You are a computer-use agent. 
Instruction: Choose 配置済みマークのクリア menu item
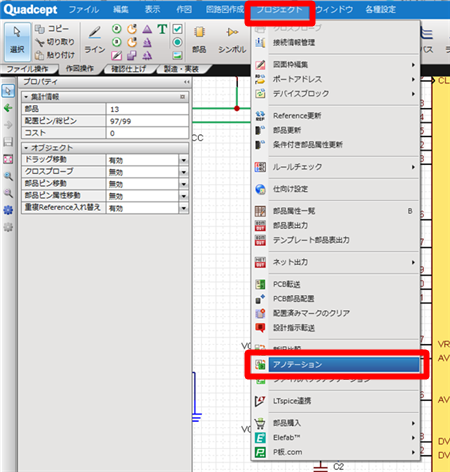click(336, 313)
